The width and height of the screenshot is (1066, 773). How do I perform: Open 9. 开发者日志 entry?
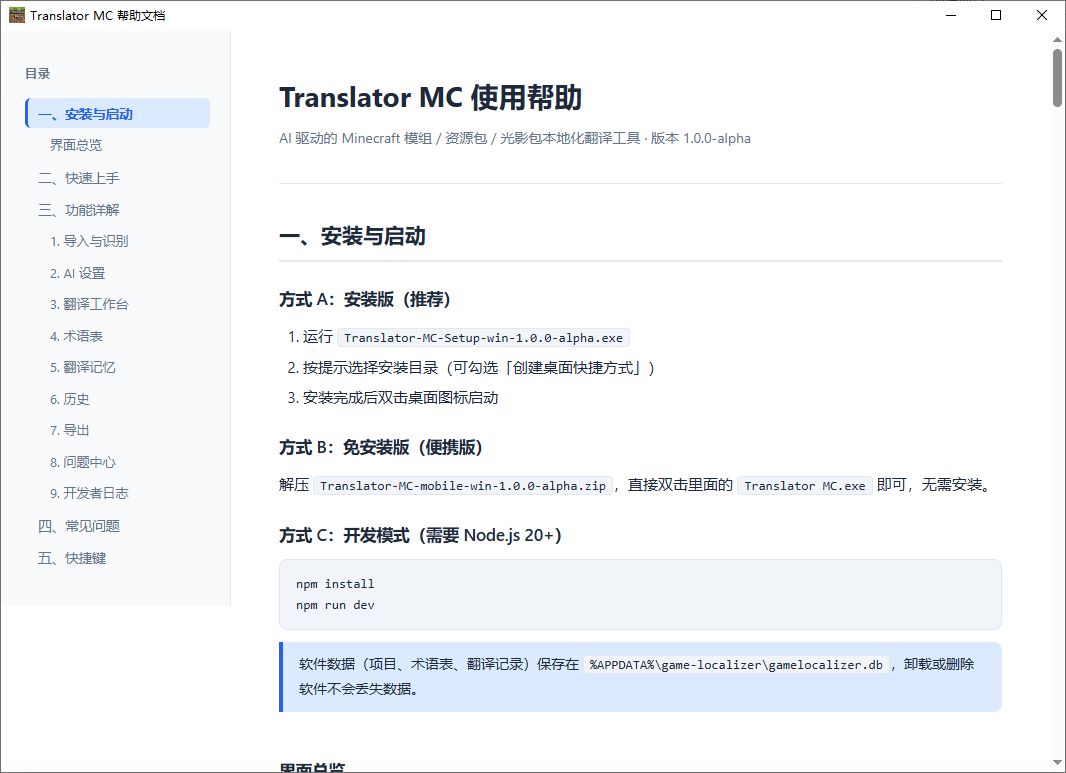point(88,494)
